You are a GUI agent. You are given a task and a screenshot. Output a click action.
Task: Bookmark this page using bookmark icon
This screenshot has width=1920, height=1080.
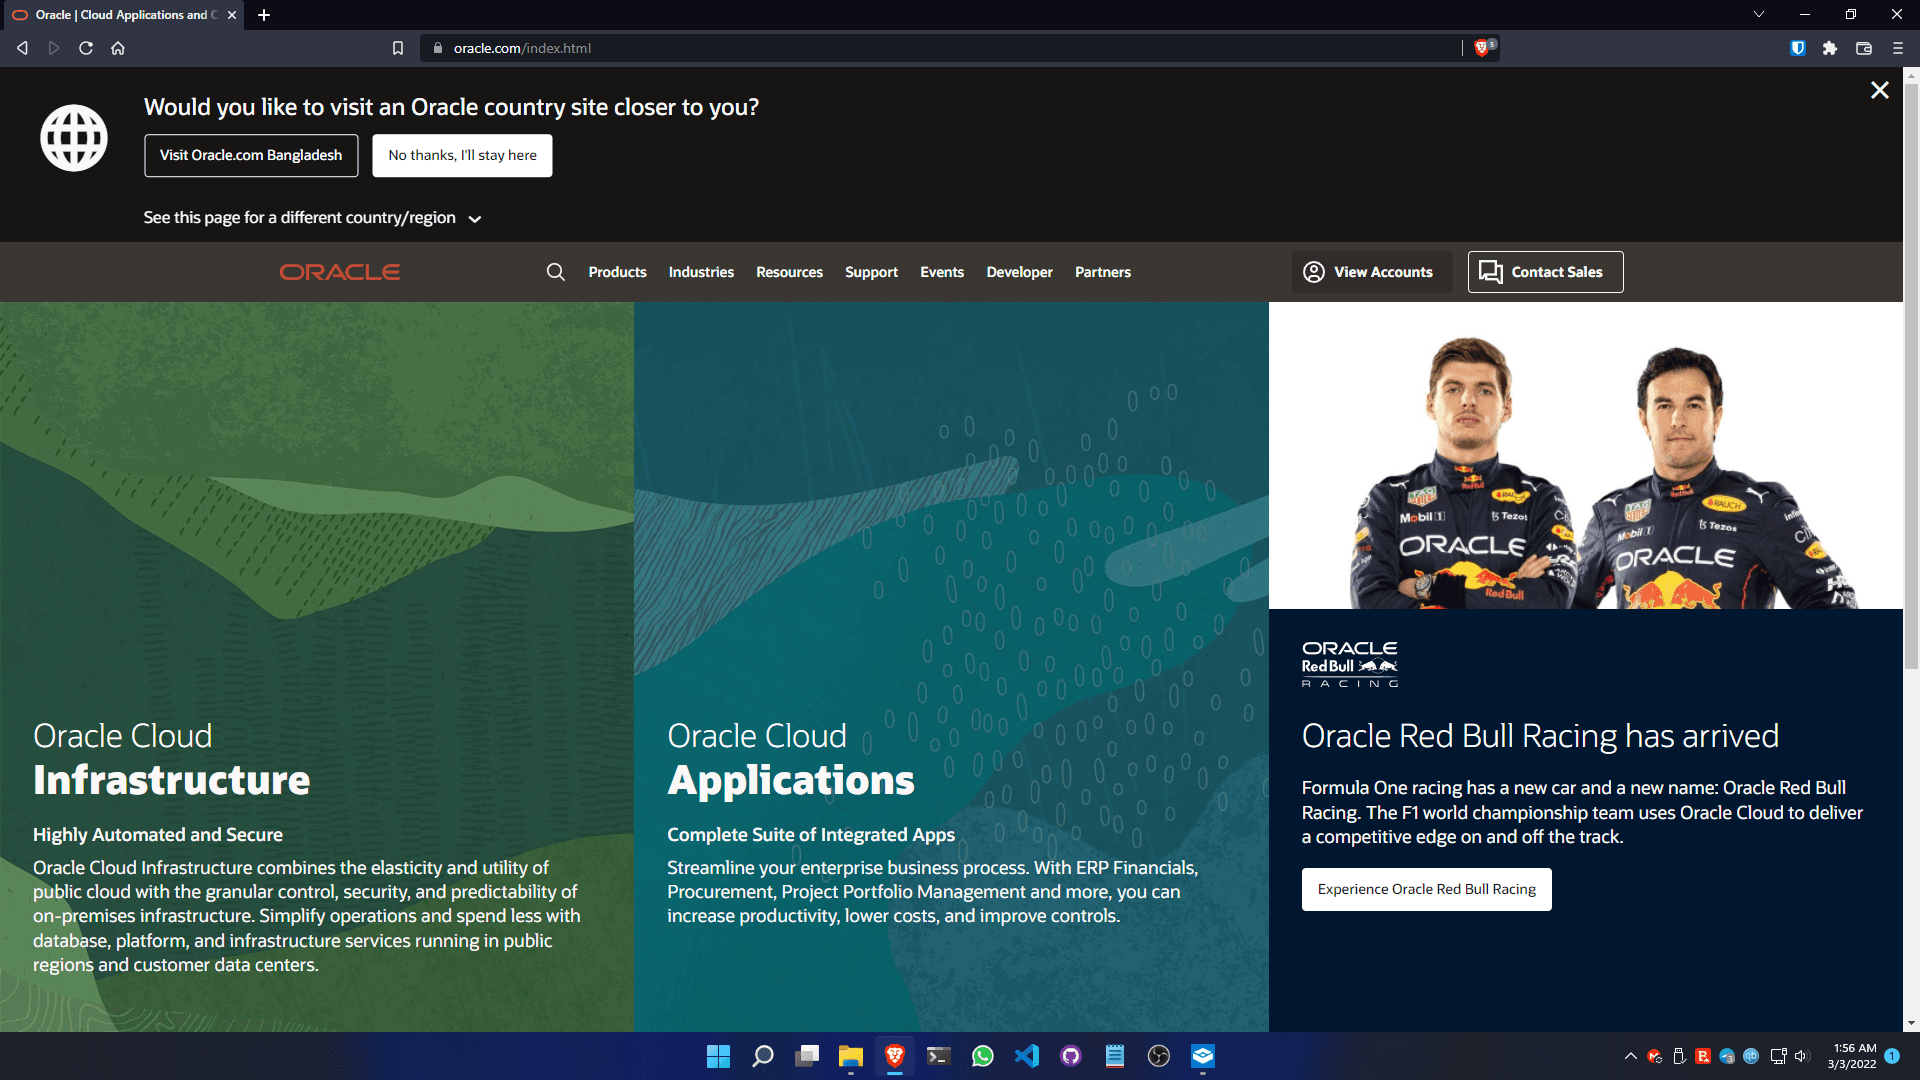[x=398, y=48]
